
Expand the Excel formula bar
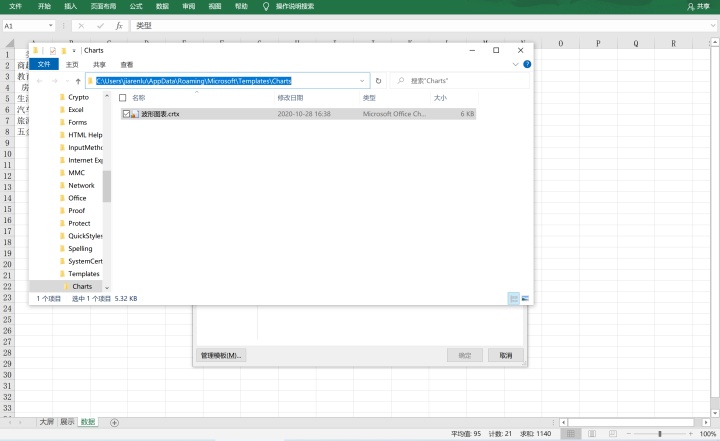[713, 26]
